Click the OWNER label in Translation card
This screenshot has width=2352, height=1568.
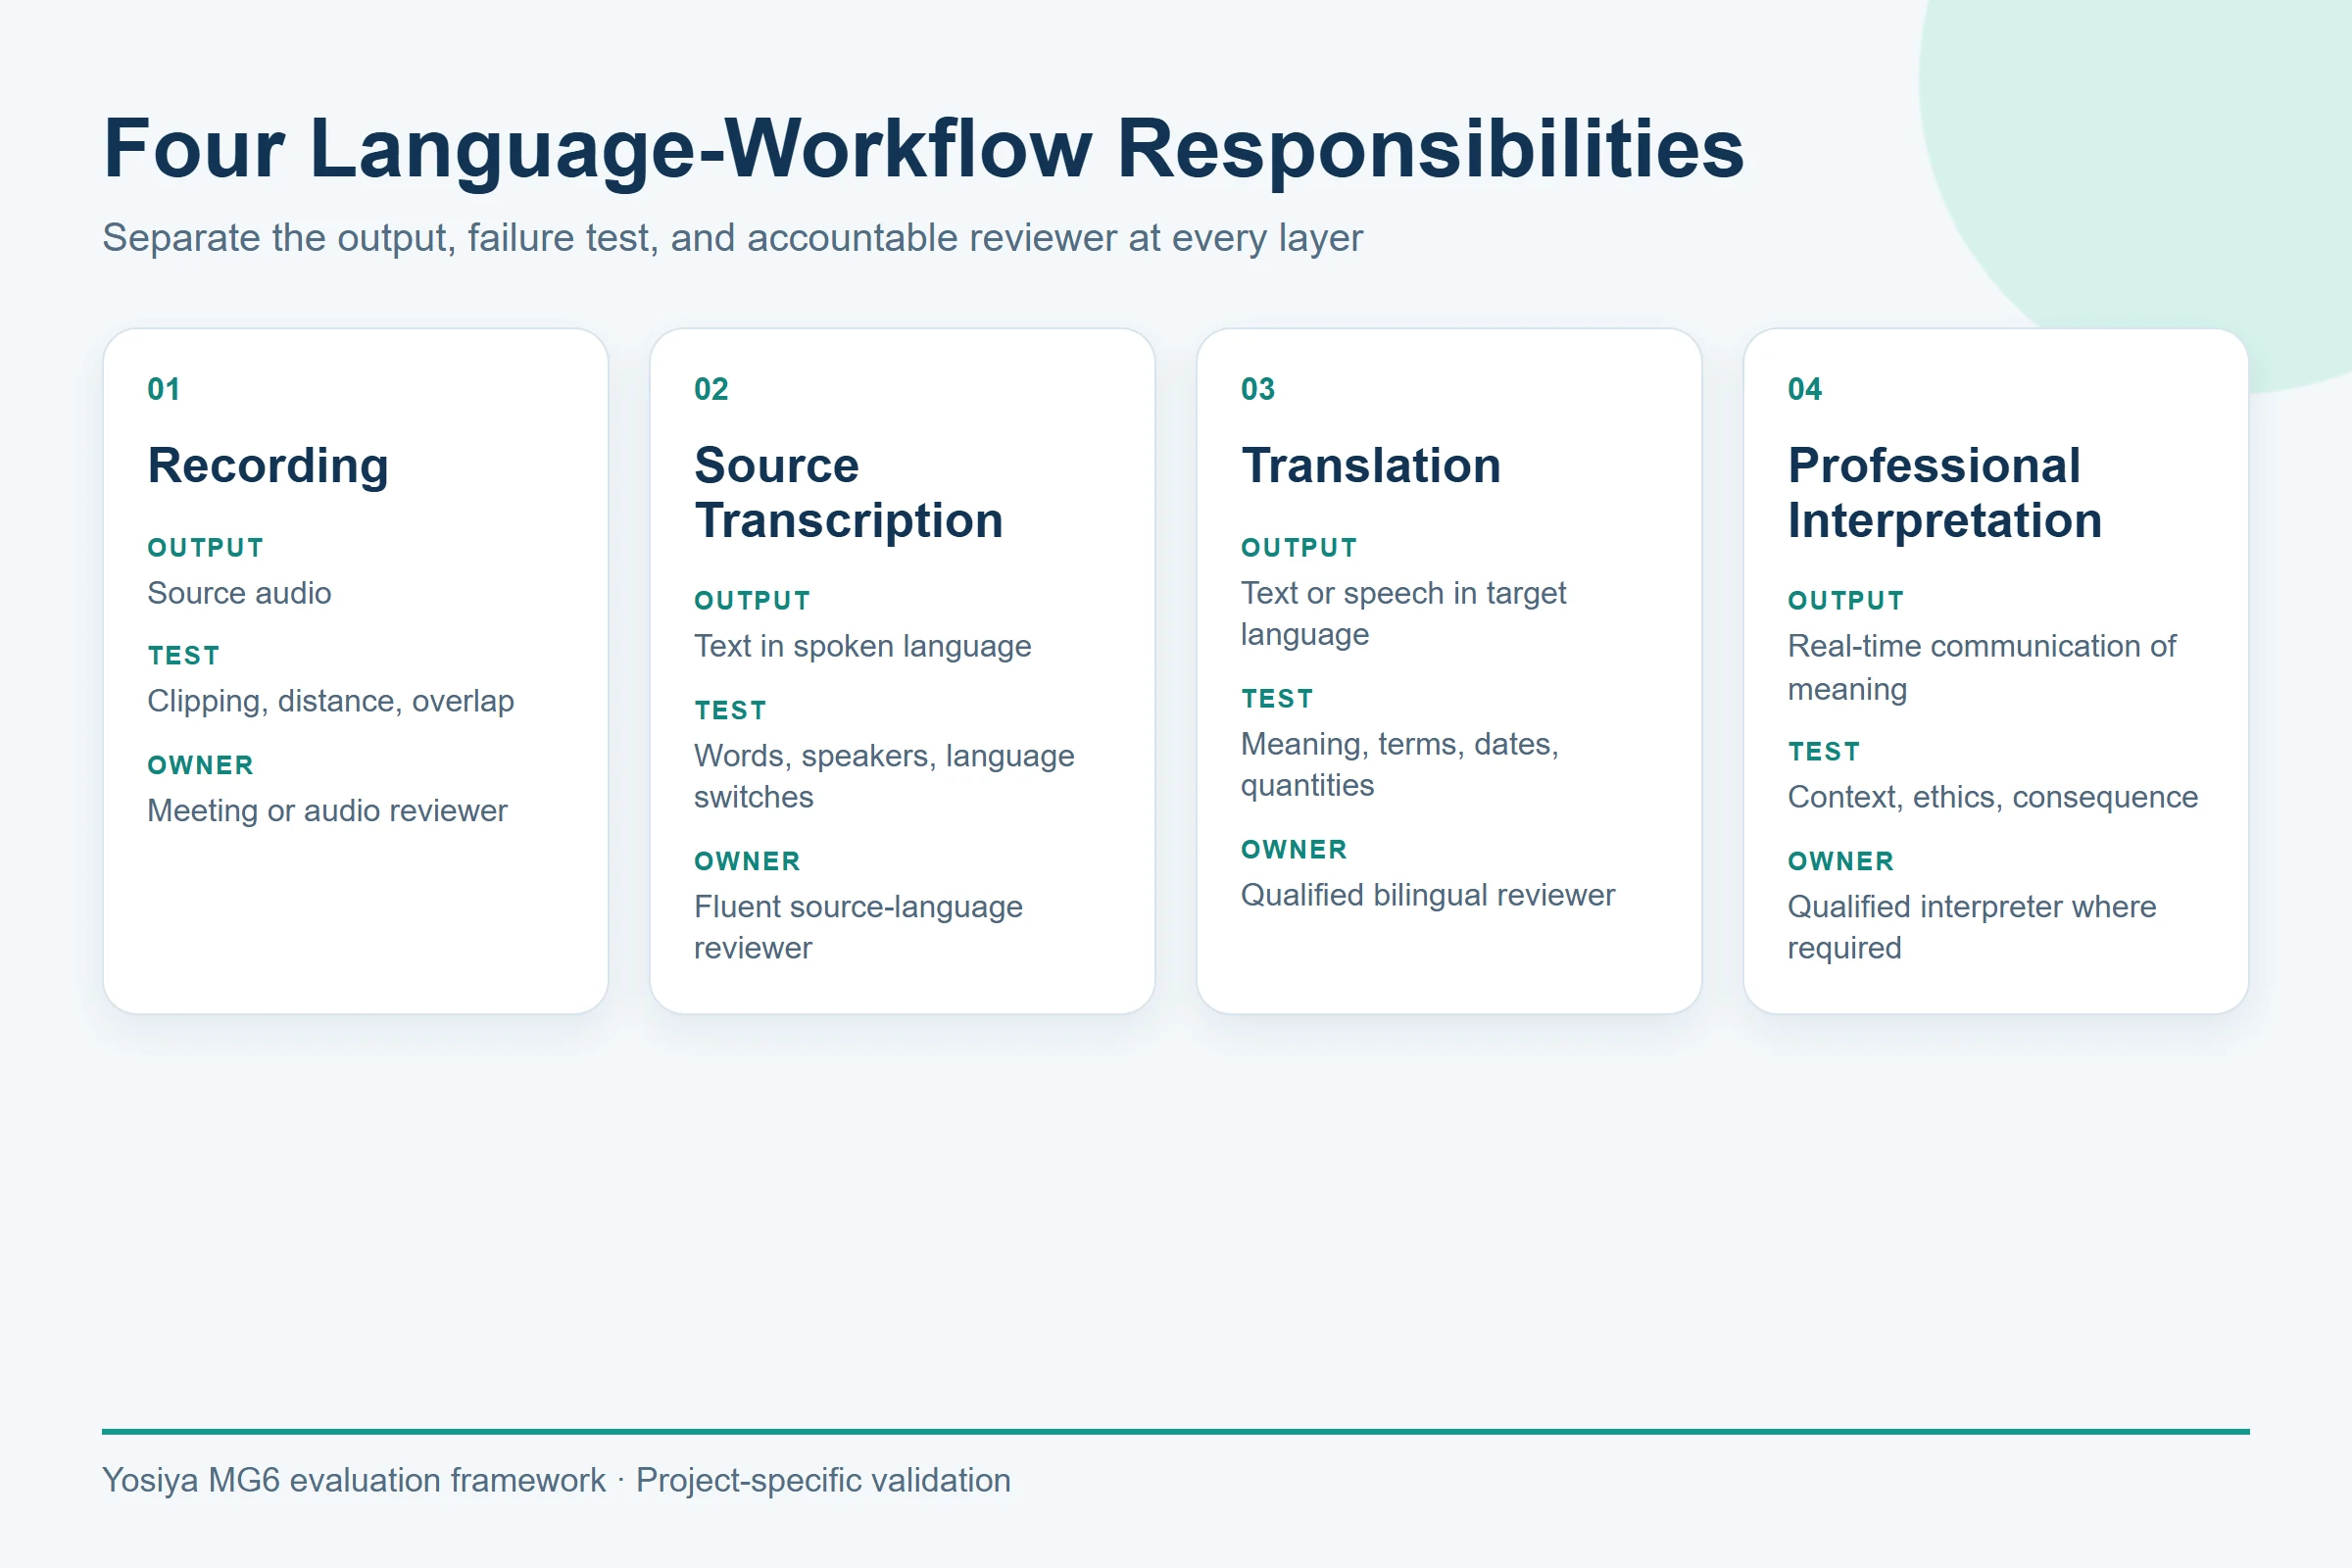pos(1294,850)
